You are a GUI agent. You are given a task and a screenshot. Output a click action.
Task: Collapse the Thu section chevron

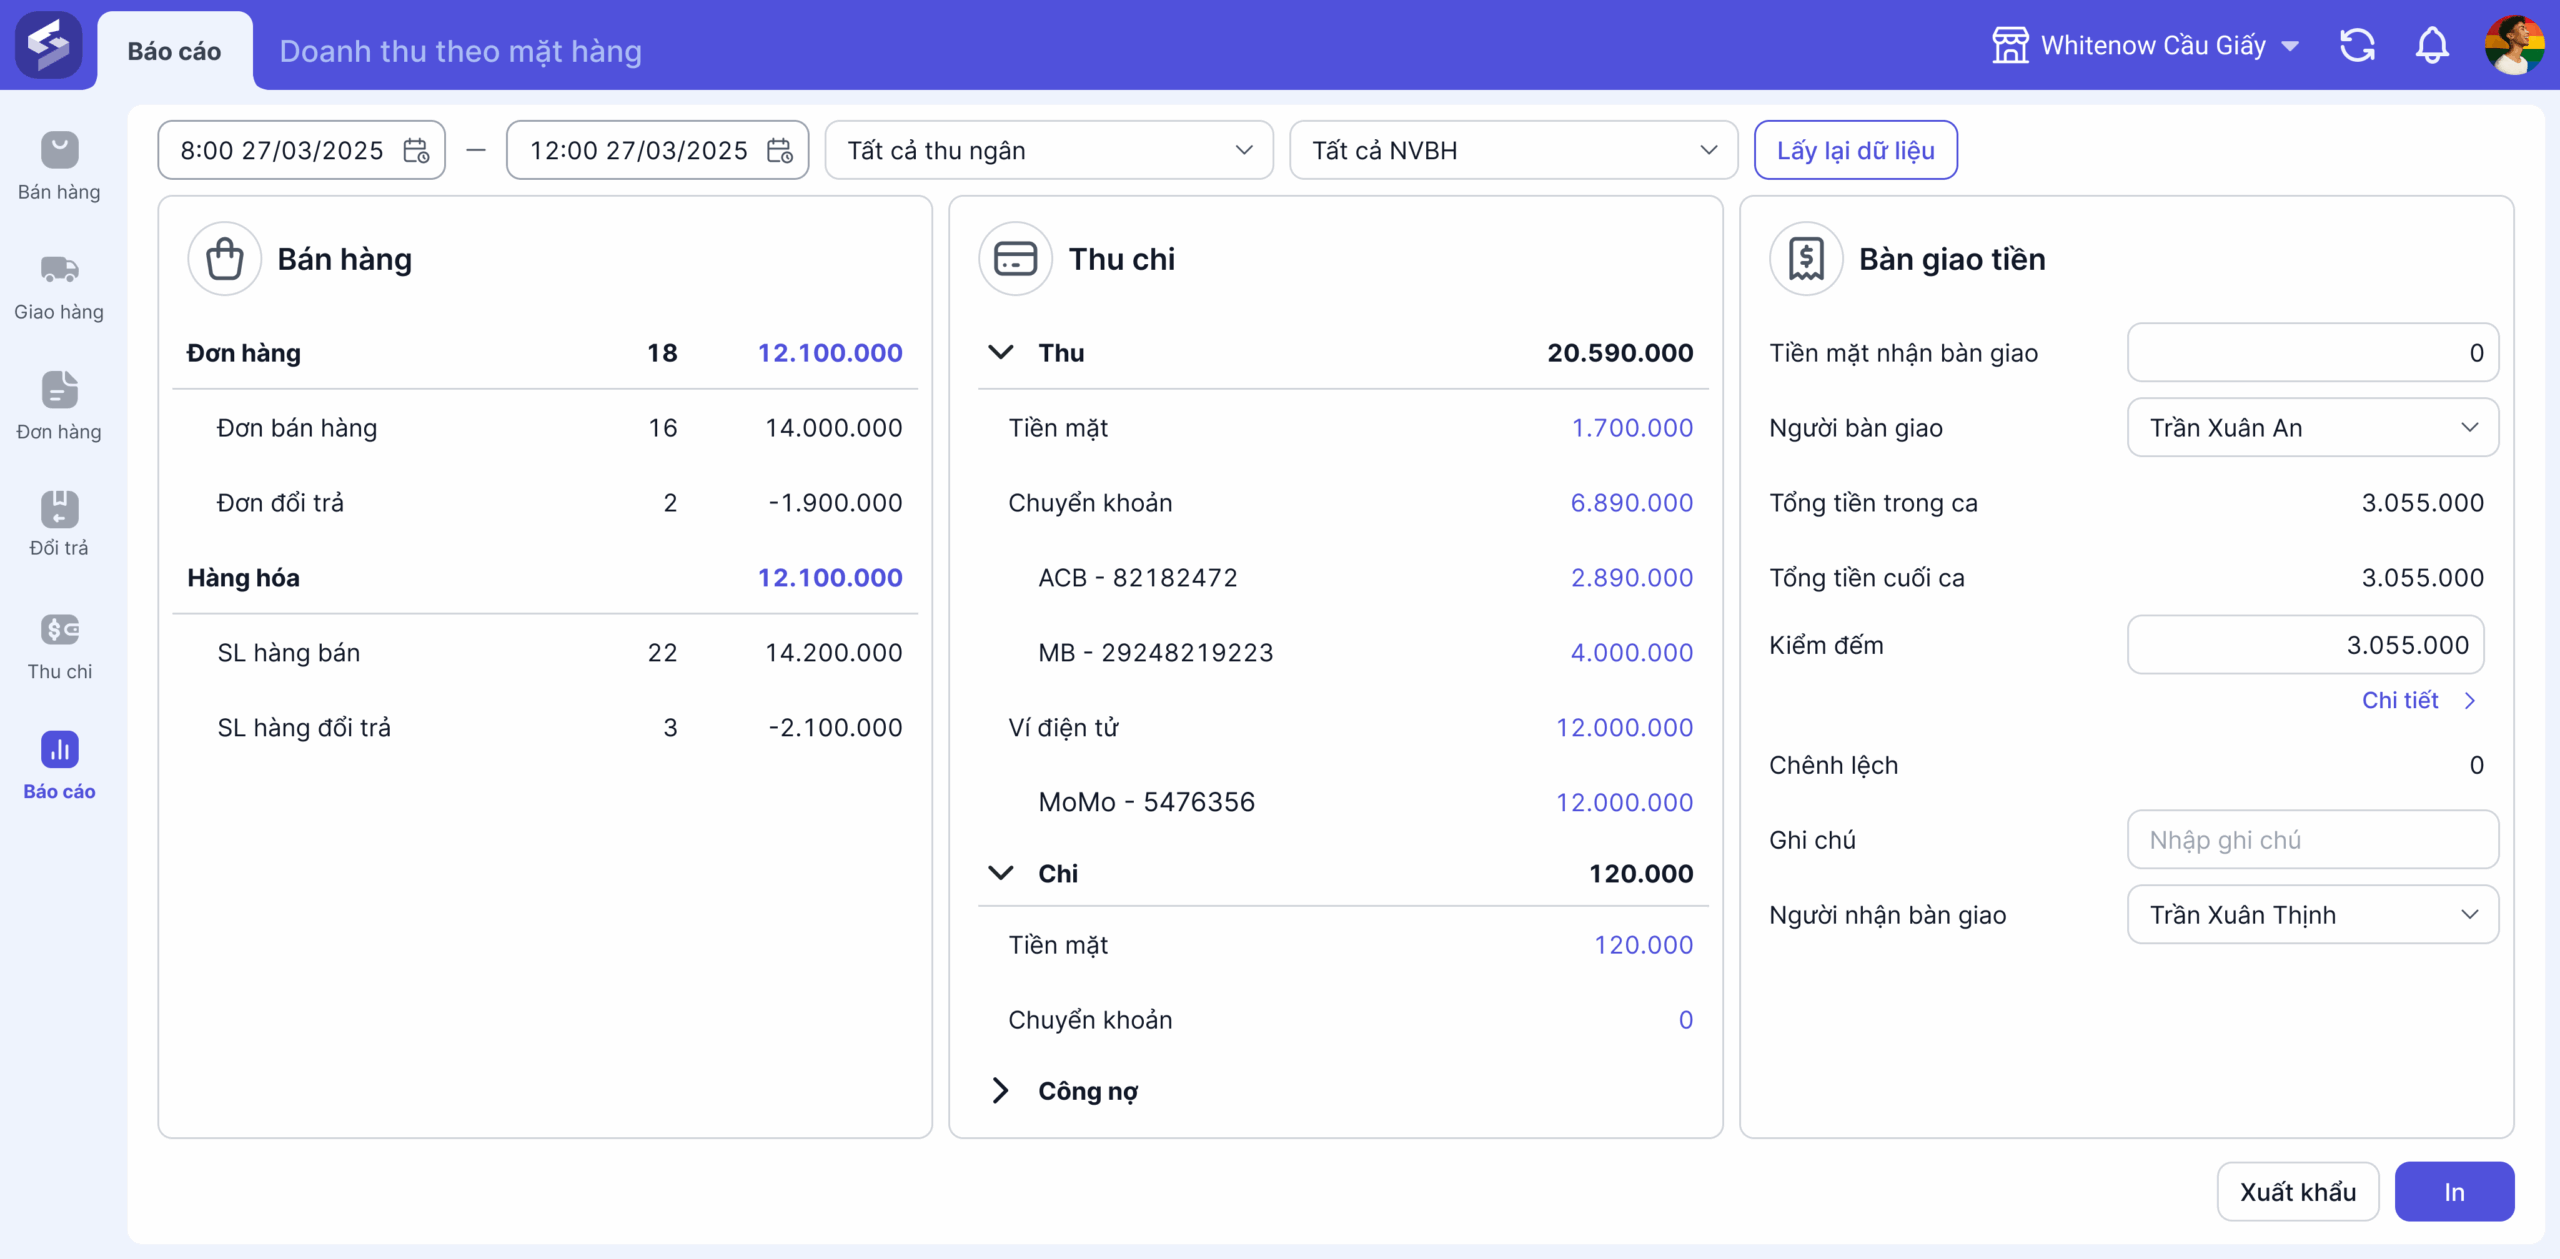pyautogui.click(x=1000, y=352)
